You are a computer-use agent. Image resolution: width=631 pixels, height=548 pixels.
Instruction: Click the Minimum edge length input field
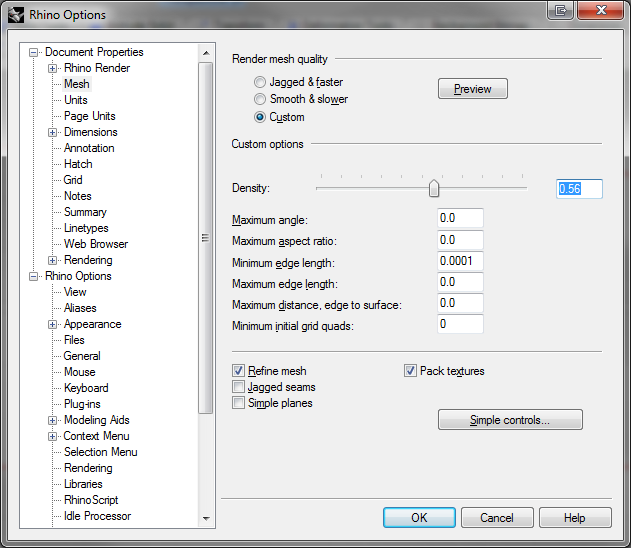point(460,261)
